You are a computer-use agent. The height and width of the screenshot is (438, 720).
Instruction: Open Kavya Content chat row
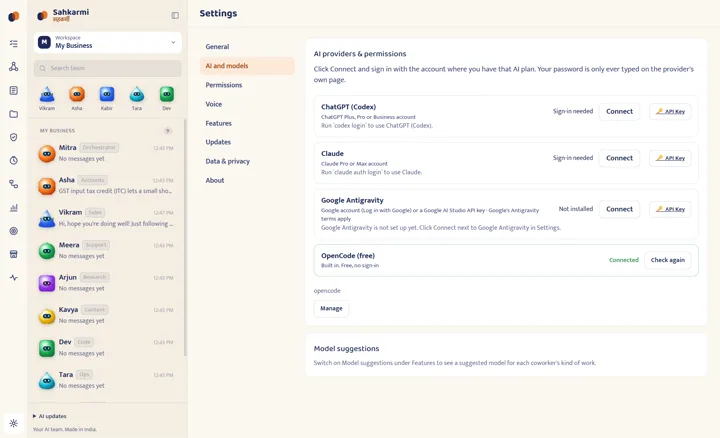coord(107,315)
